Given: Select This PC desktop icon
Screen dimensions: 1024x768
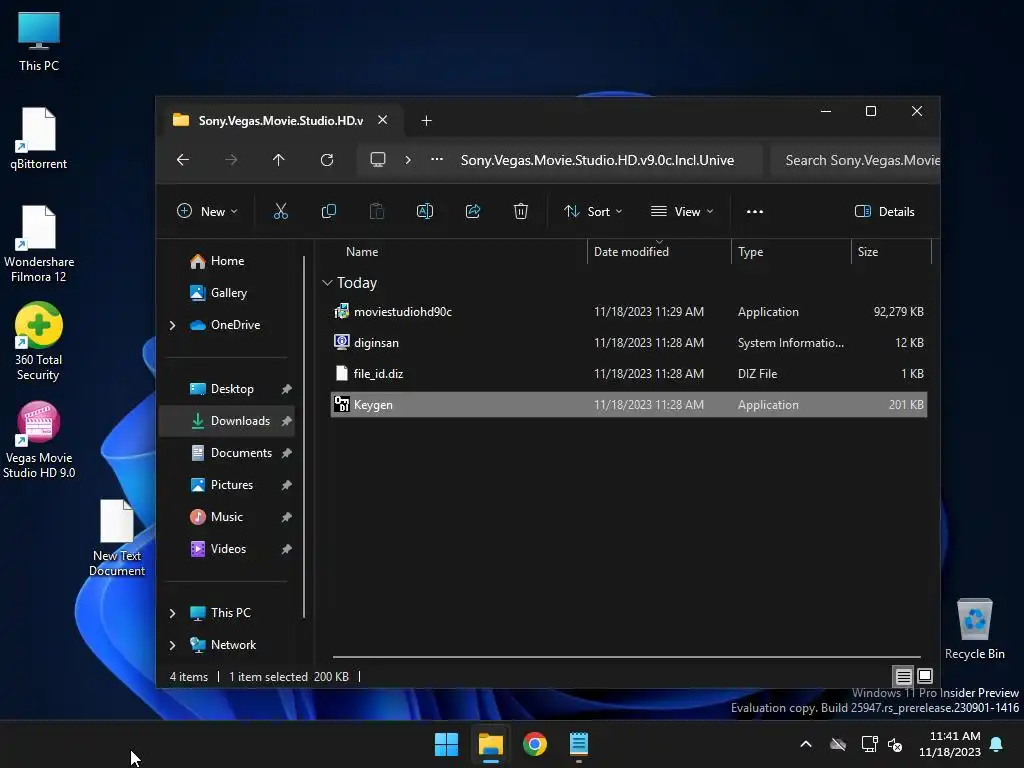Looking at the screenshot, I should (39, 40).
